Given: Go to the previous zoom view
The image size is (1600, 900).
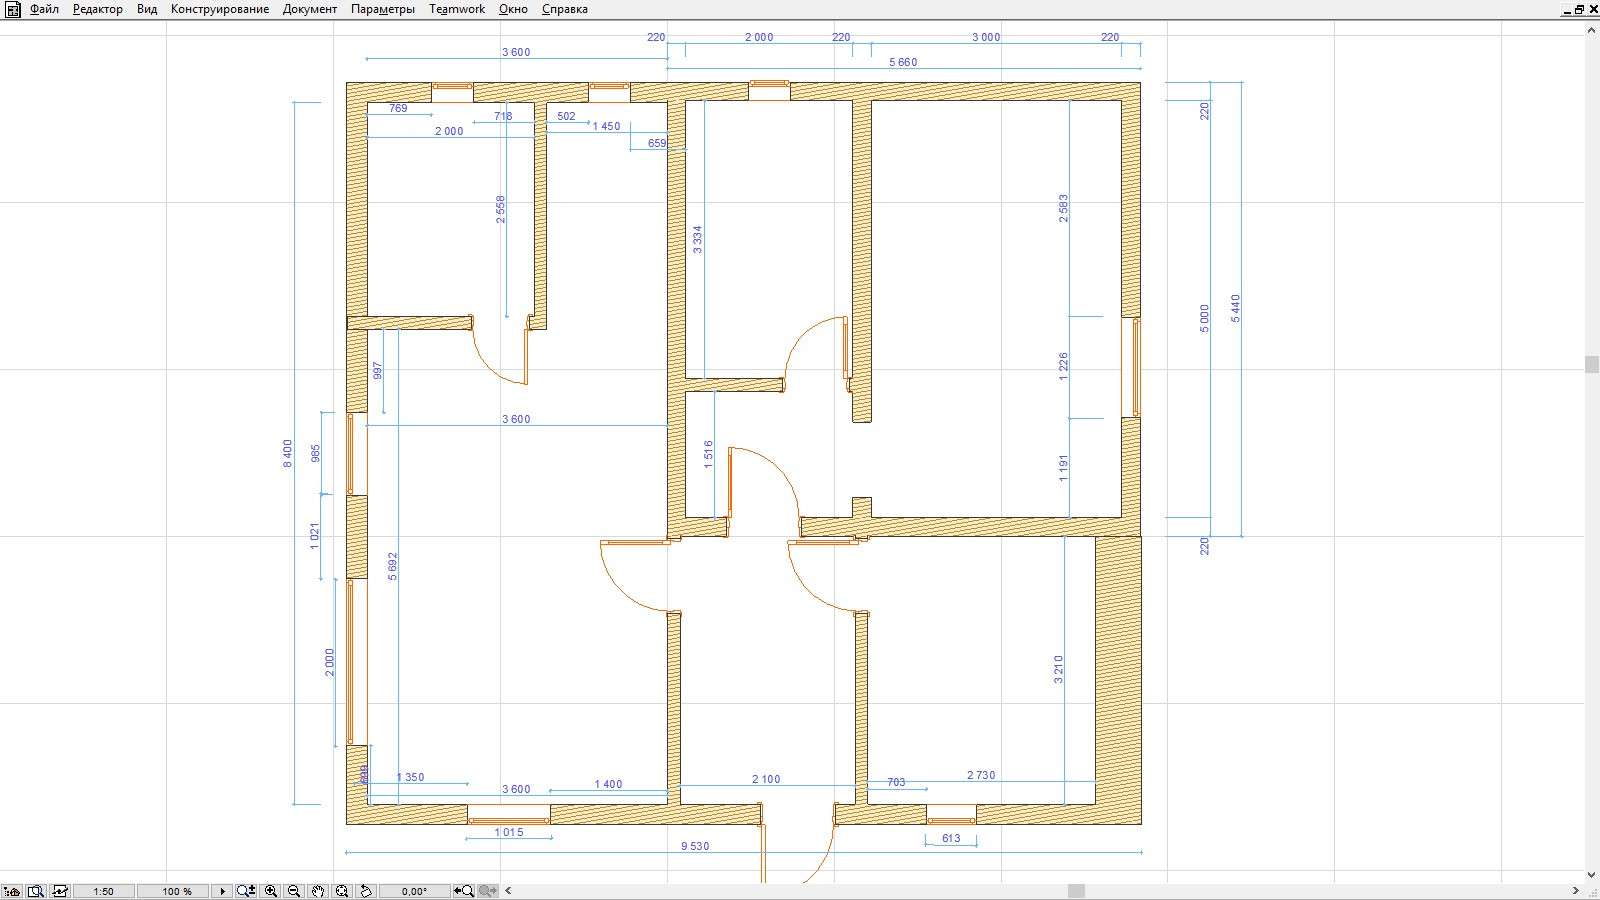Looking at the screenshot, I should point(464,891).
